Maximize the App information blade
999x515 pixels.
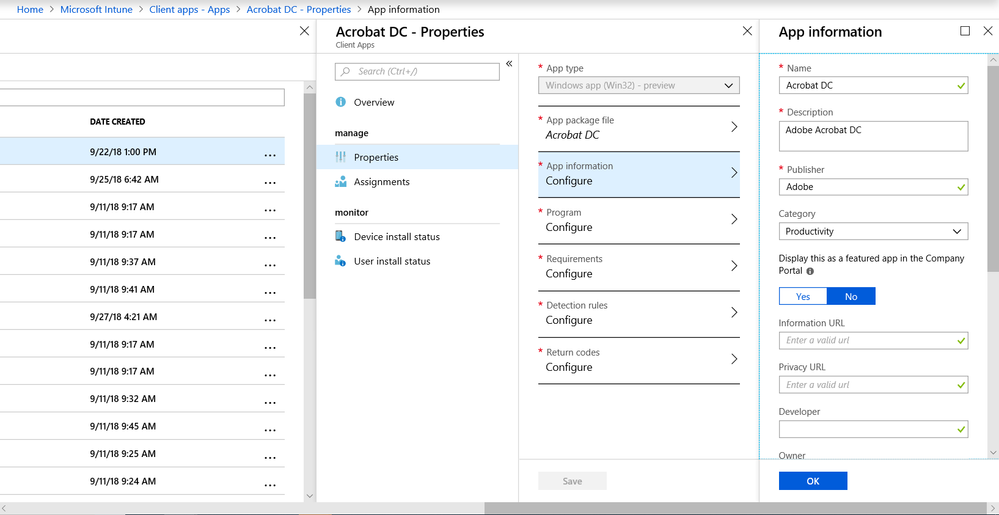[x=965, y=31]
